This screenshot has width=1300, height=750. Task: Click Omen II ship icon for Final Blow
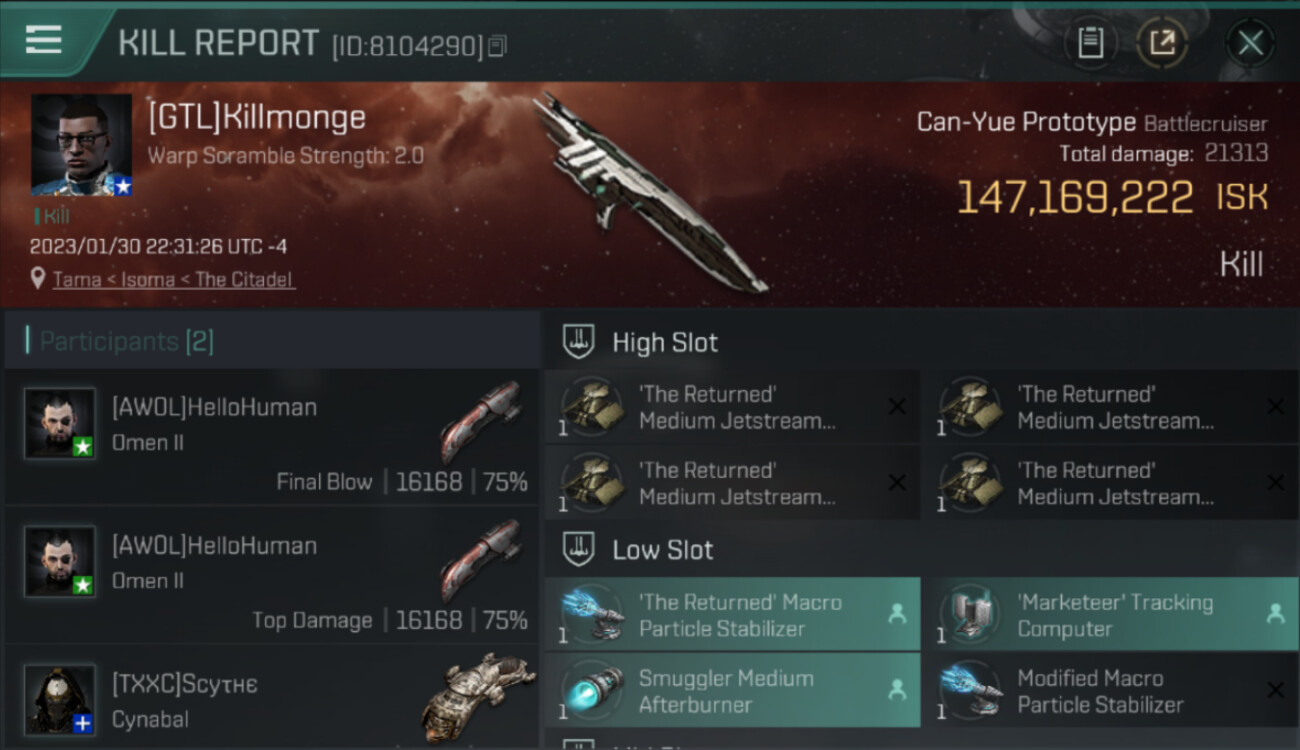pos(483,420)
